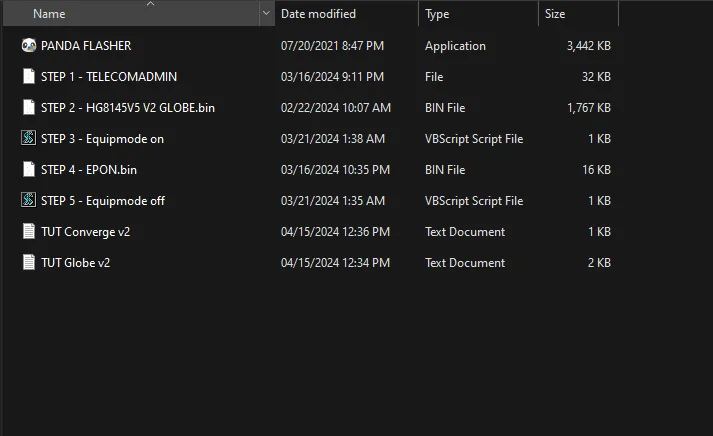Sort files by Date modified column header
This screenshot has height=436, width=713.
[318, 14]
